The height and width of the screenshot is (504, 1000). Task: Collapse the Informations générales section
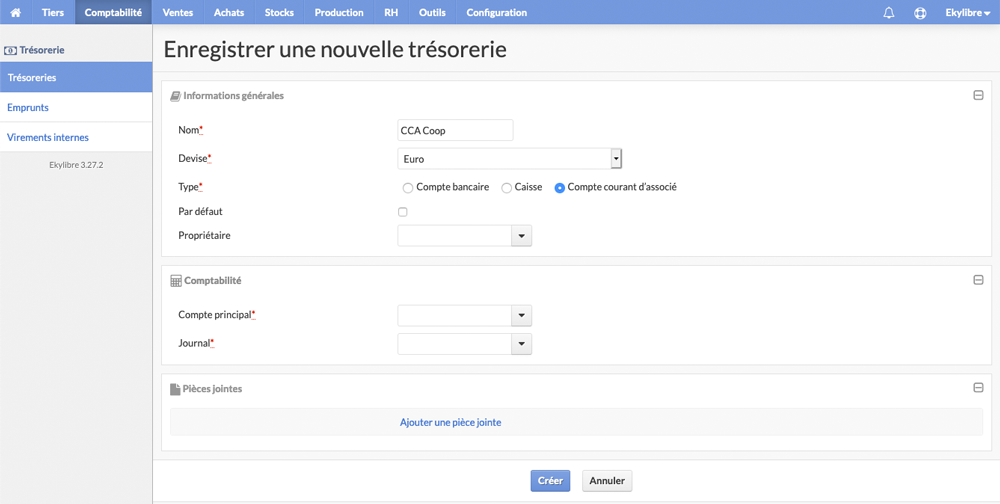pos(978,96)
